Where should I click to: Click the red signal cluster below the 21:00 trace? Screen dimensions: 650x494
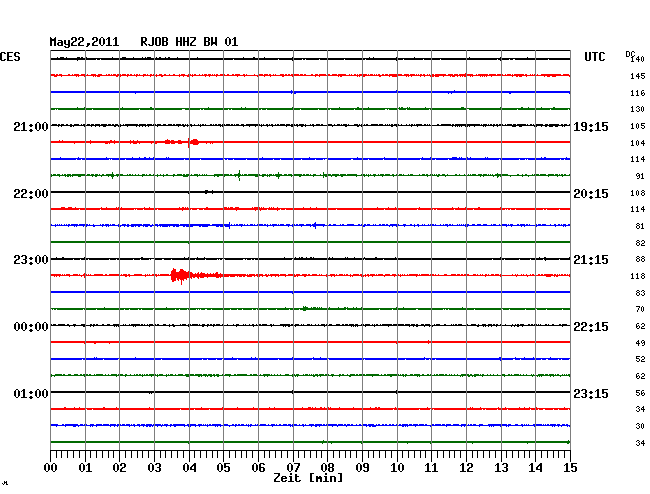182,142
